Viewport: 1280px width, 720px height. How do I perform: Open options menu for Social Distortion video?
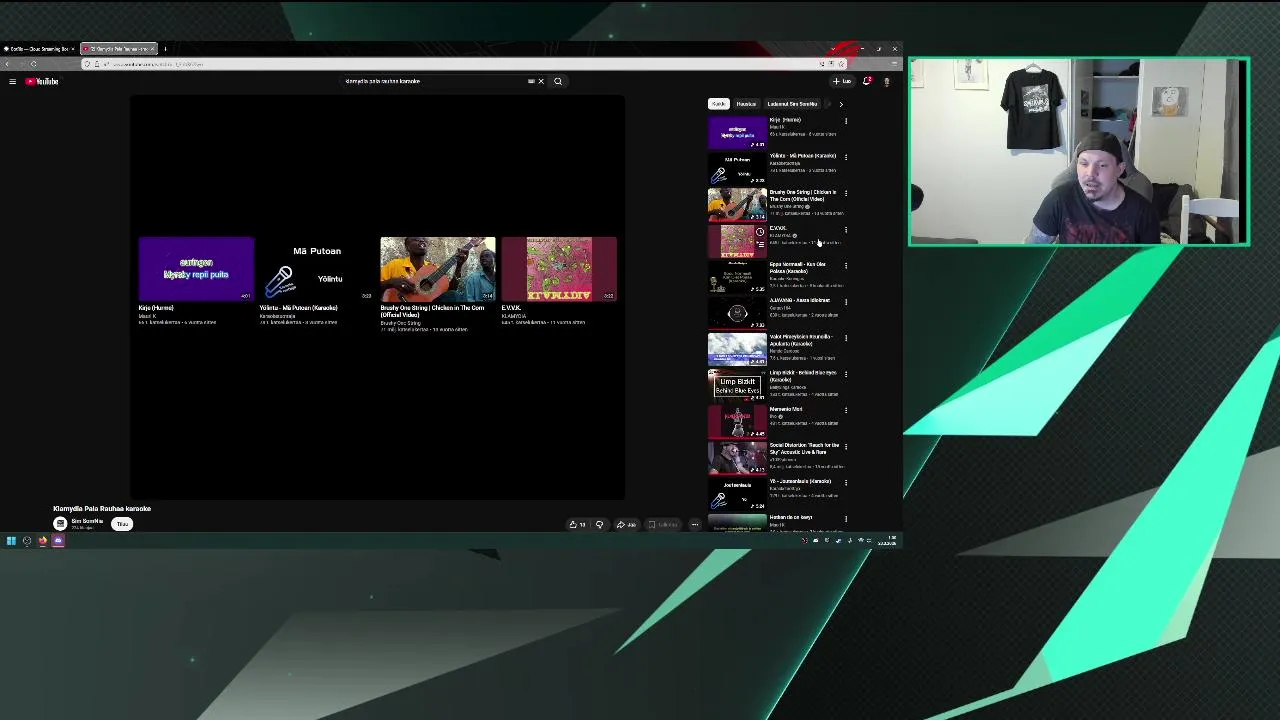[x=845, y=446]
